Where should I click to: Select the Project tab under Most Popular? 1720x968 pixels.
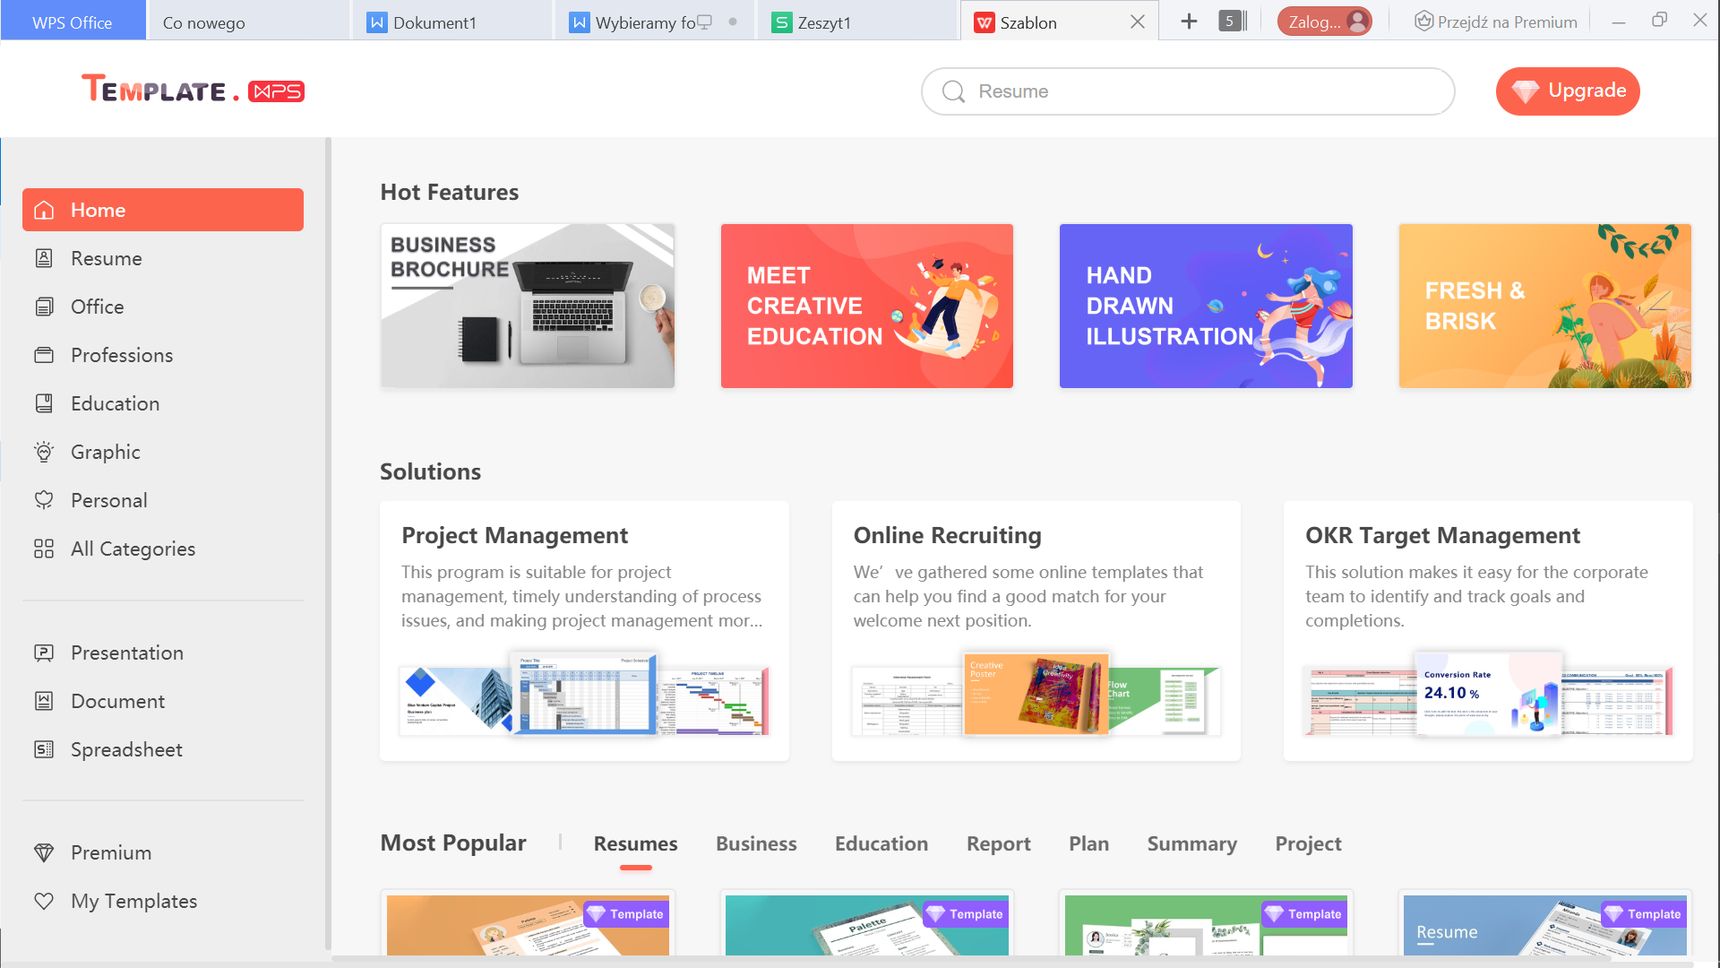1308,844
